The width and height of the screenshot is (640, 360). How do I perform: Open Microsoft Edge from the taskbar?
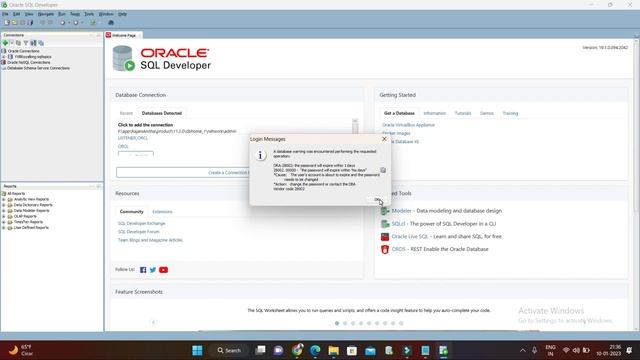pos(315,350)
